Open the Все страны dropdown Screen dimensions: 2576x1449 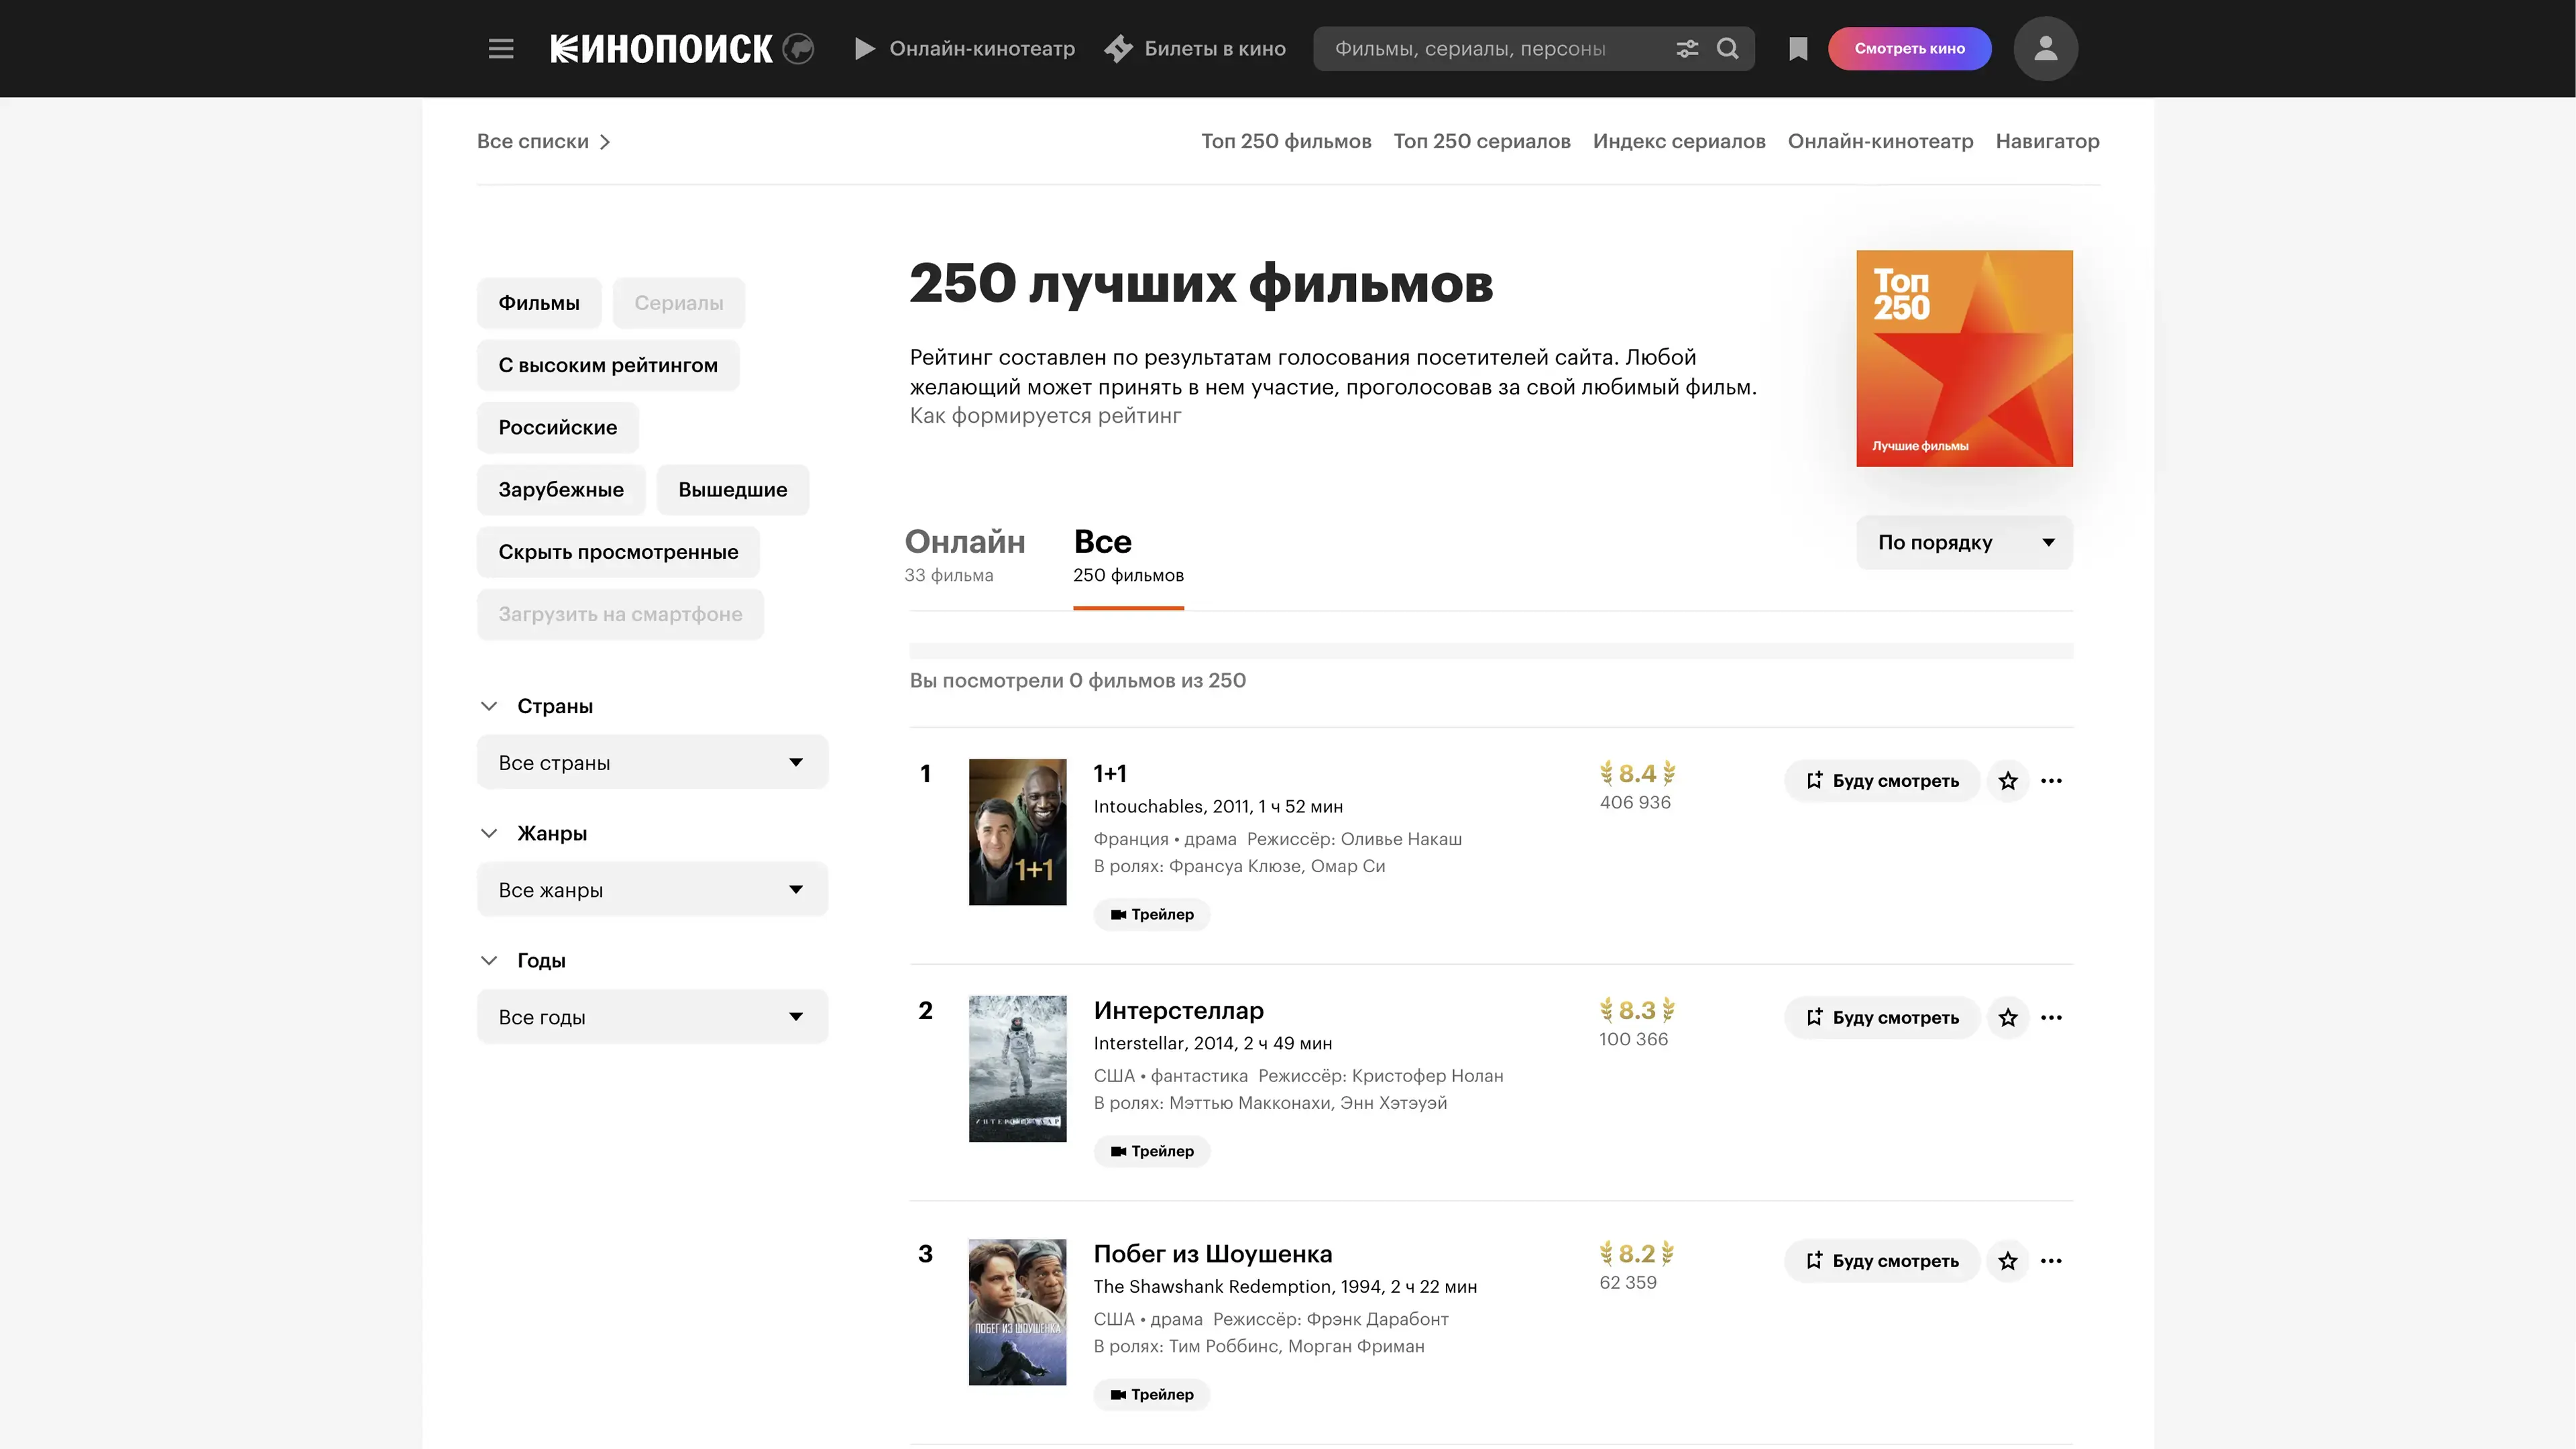(652, 763)
